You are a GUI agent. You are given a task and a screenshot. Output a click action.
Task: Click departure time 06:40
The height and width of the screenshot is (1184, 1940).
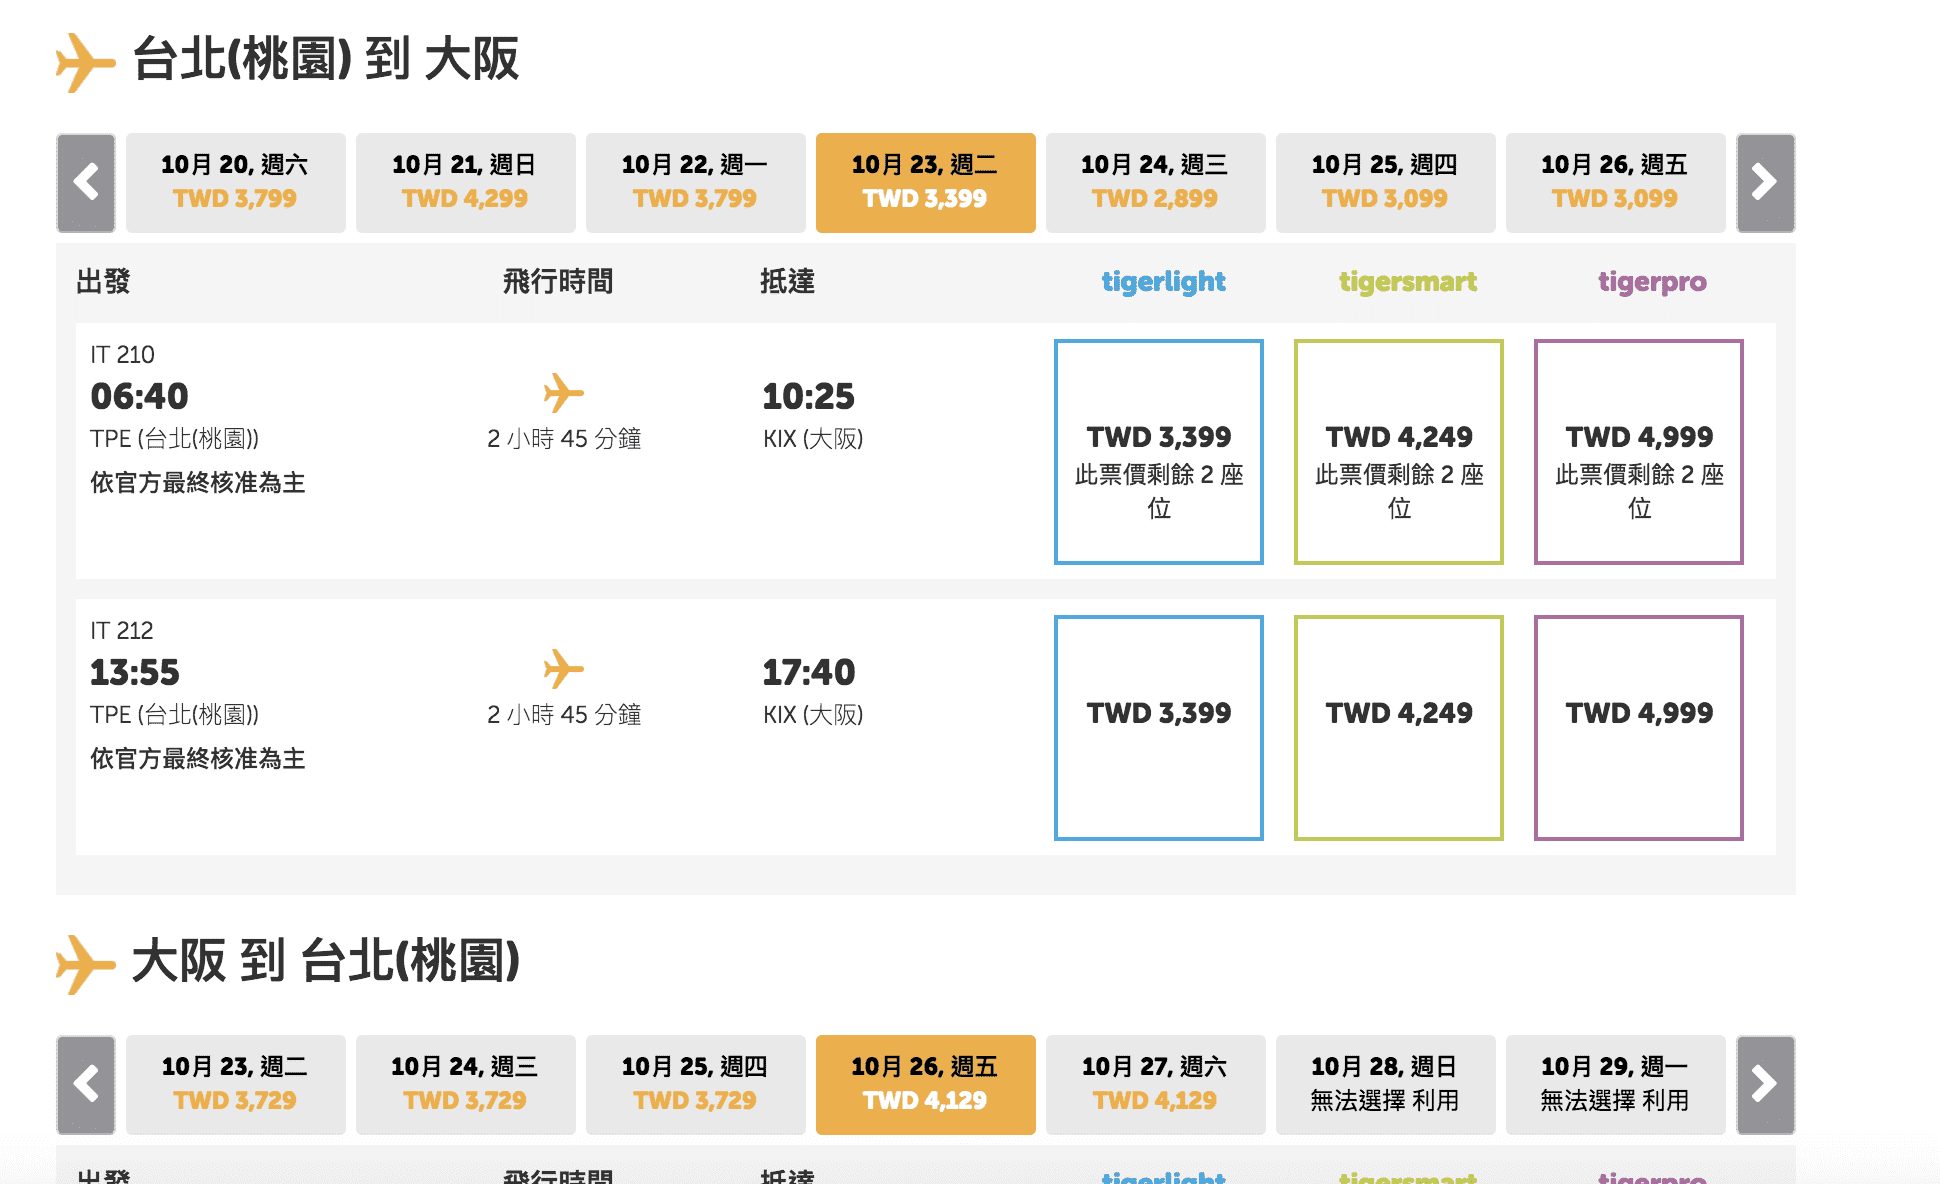(x=139, y=397)
